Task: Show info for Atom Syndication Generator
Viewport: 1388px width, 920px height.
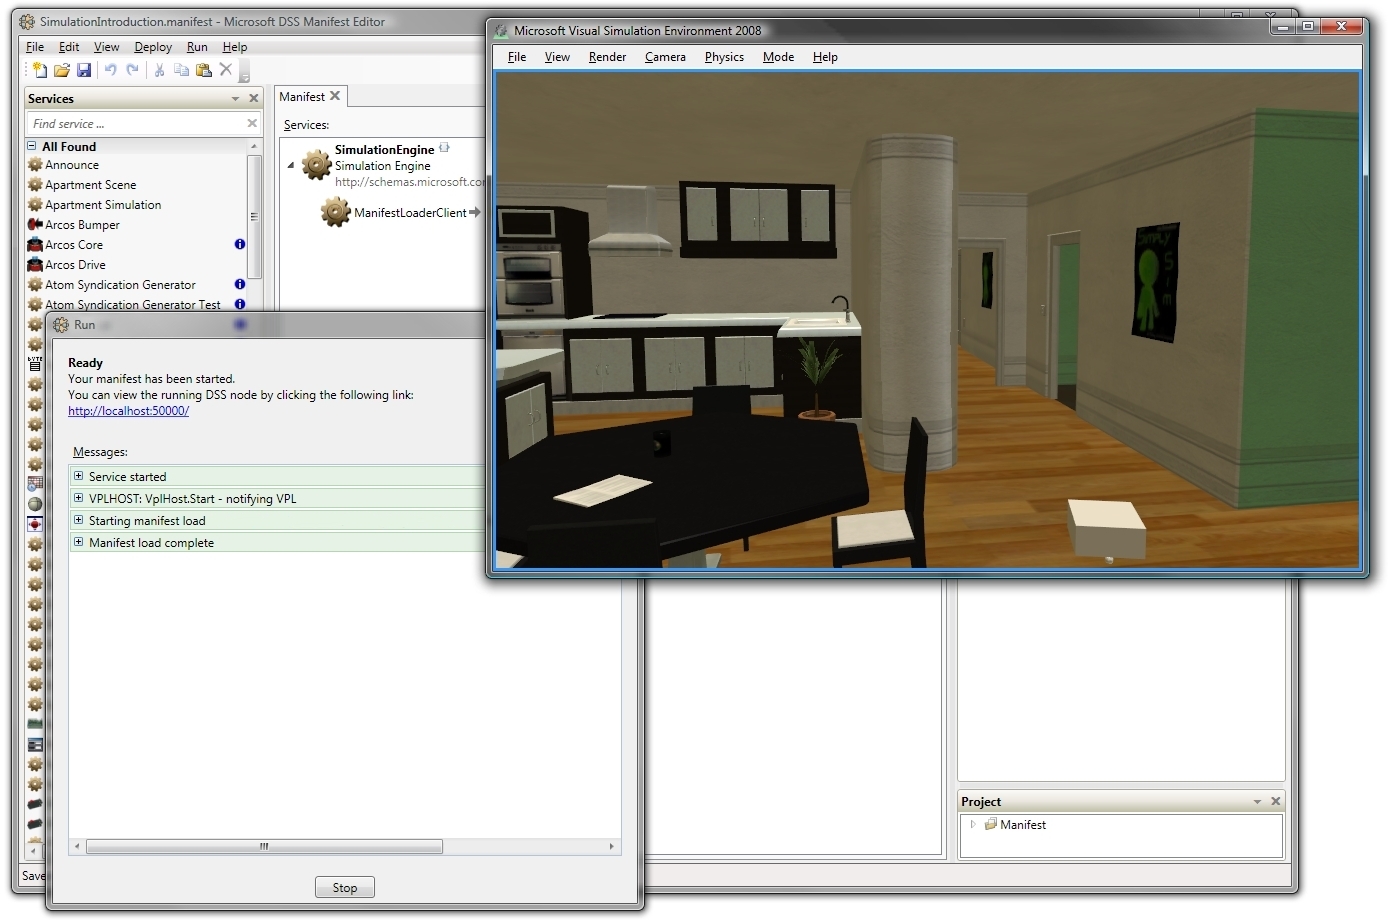Action: click(x=240, y=284)
